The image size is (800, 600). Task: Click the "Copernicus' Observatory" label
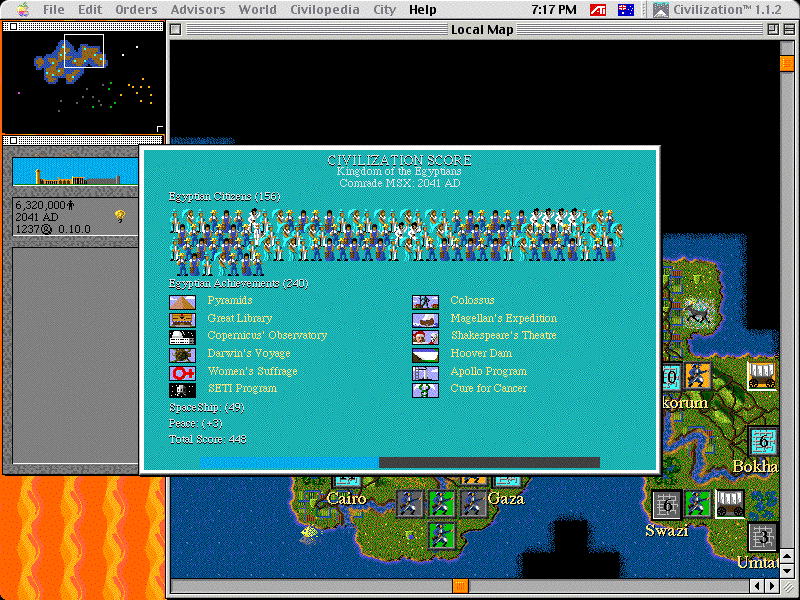coord(267,335)
